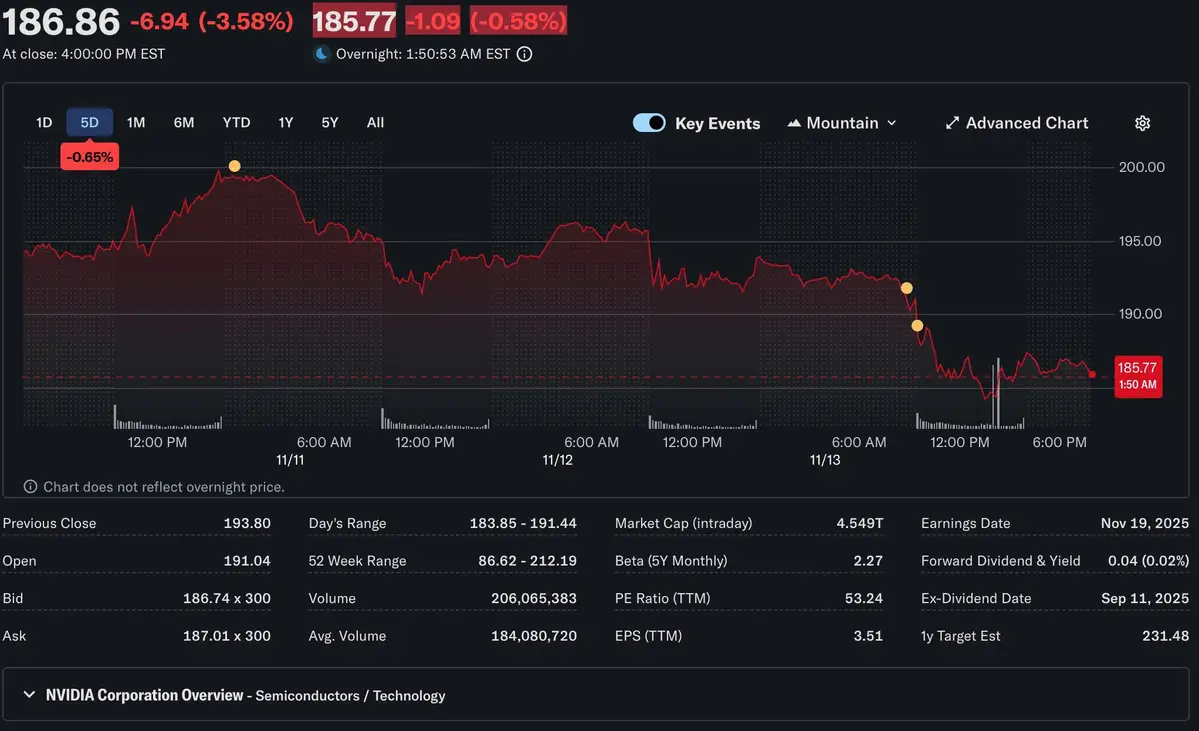Click the overnight price info icon
The height and width of the screenshot is (731, 1199).
click(x=524, y=54)
